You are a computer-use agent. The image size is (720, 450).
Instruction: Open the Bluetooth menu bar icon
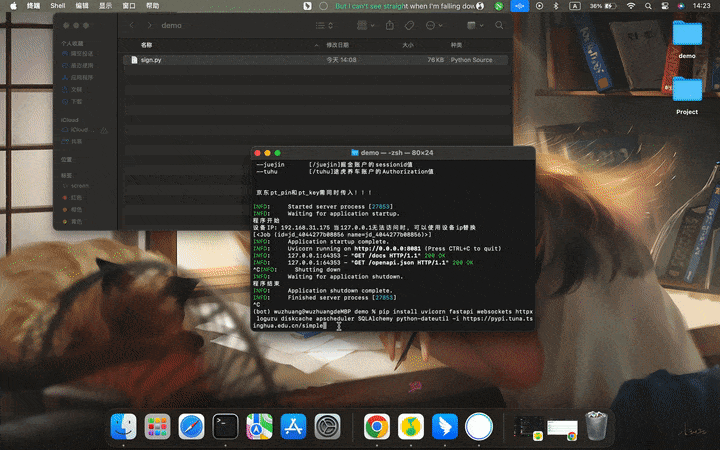pos(556,6)
